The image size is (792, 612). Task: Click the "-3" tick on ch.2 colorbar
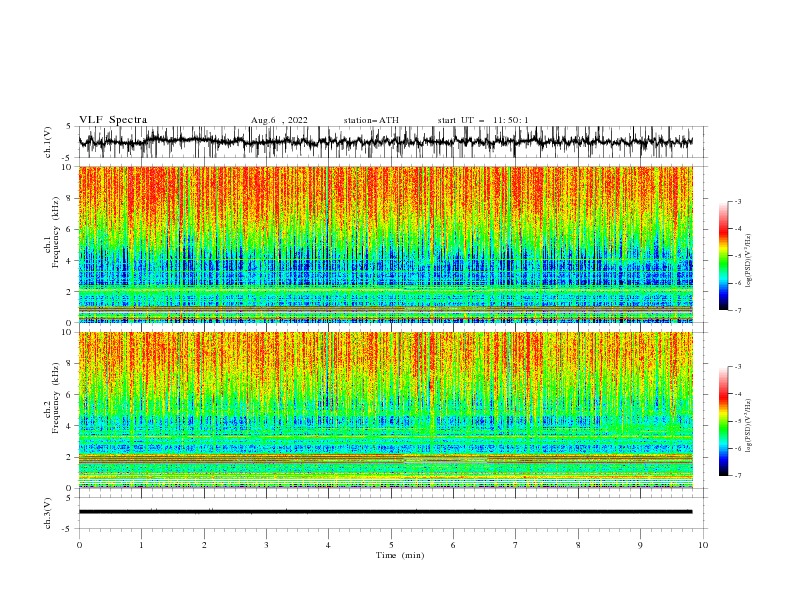[x=737, y=367]
